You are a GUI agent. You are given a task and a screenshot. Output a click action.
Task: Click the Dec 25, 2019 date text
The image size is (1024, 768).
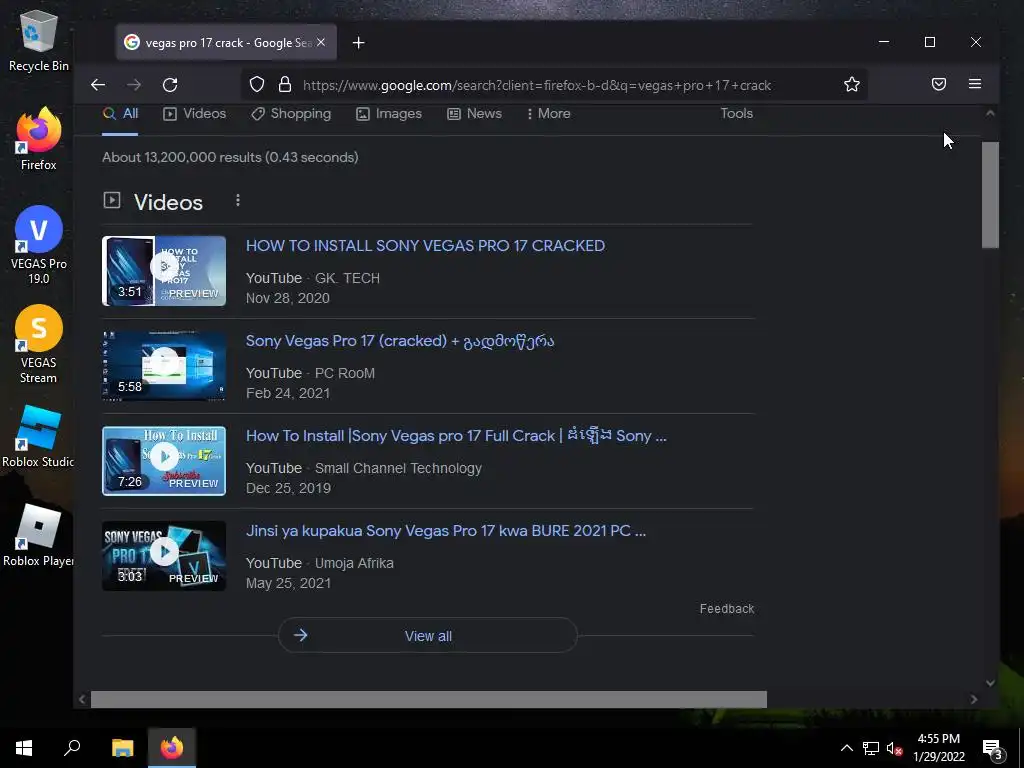(x=288, y=488)
